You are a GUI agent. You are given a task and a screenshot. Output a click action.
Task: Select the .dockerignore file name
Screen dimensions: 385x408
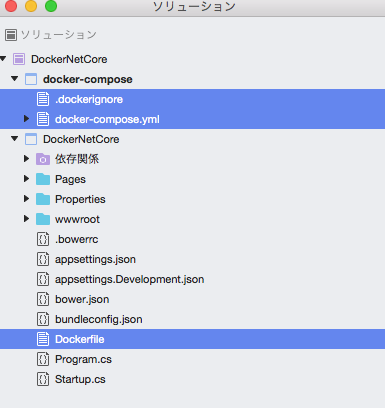(x=89, y=99)
